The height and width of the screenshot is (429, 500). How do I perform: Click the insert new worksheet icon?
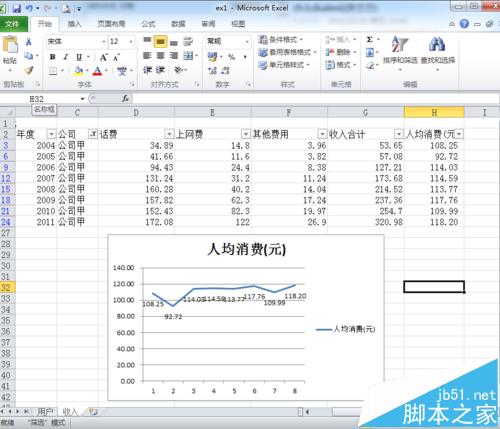click(x=93, y=412)
